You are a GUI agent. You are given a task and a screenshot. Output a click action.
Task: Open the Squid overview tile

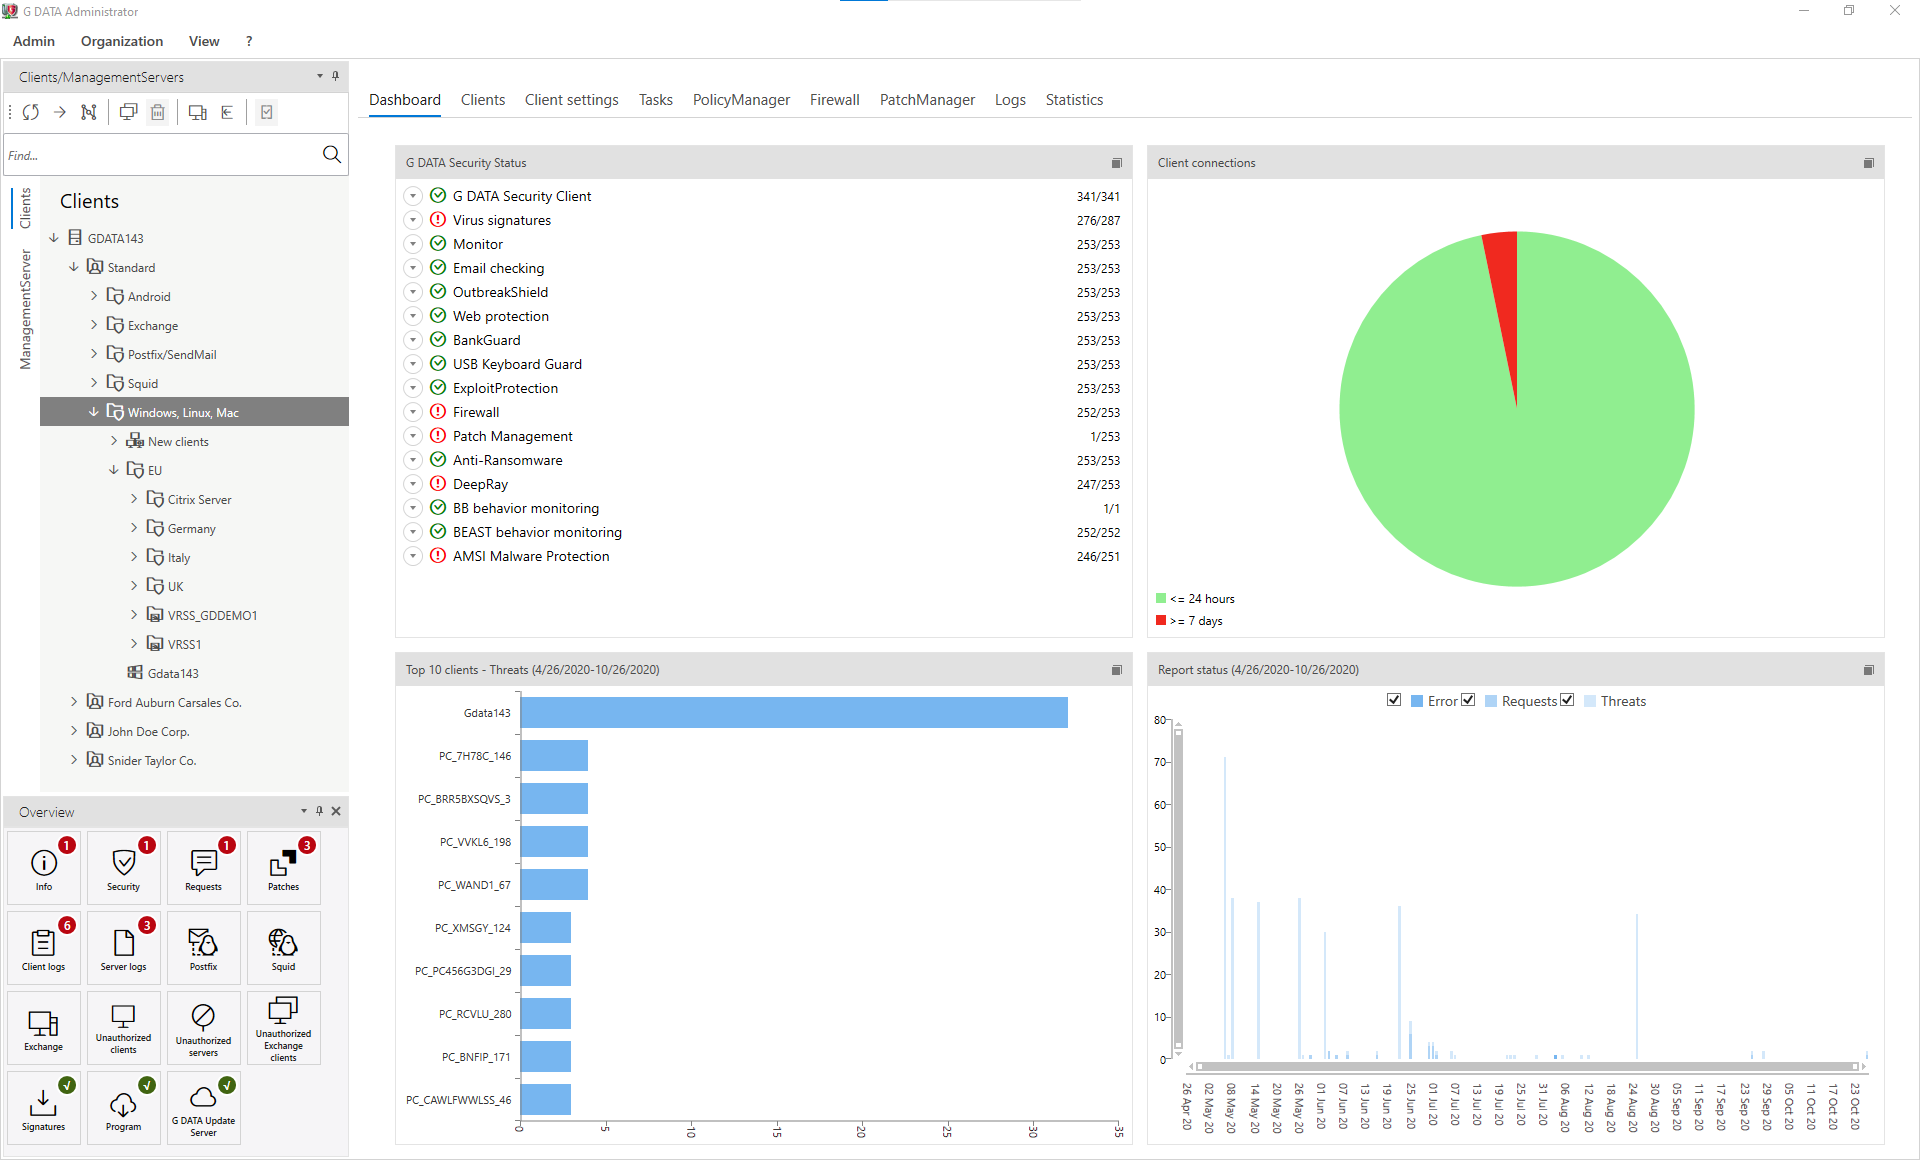[284, 948]
